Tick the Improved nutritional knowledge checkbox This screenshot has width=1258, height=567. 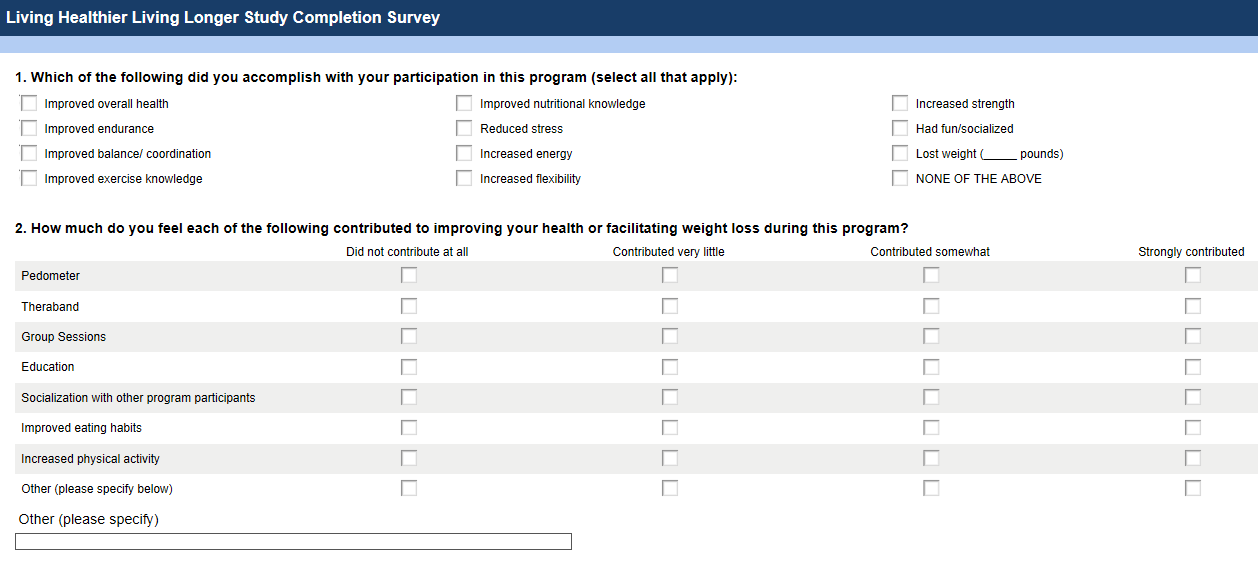464,104
